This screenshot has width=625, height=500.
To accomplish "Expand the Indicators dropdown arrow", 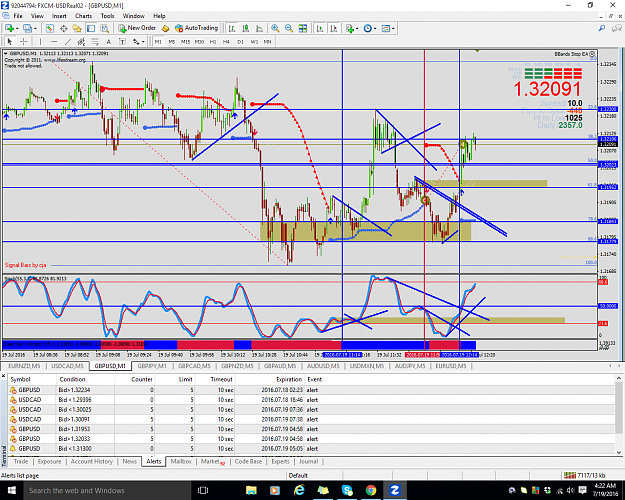I will pyautogui.click(x=357, y=29).
